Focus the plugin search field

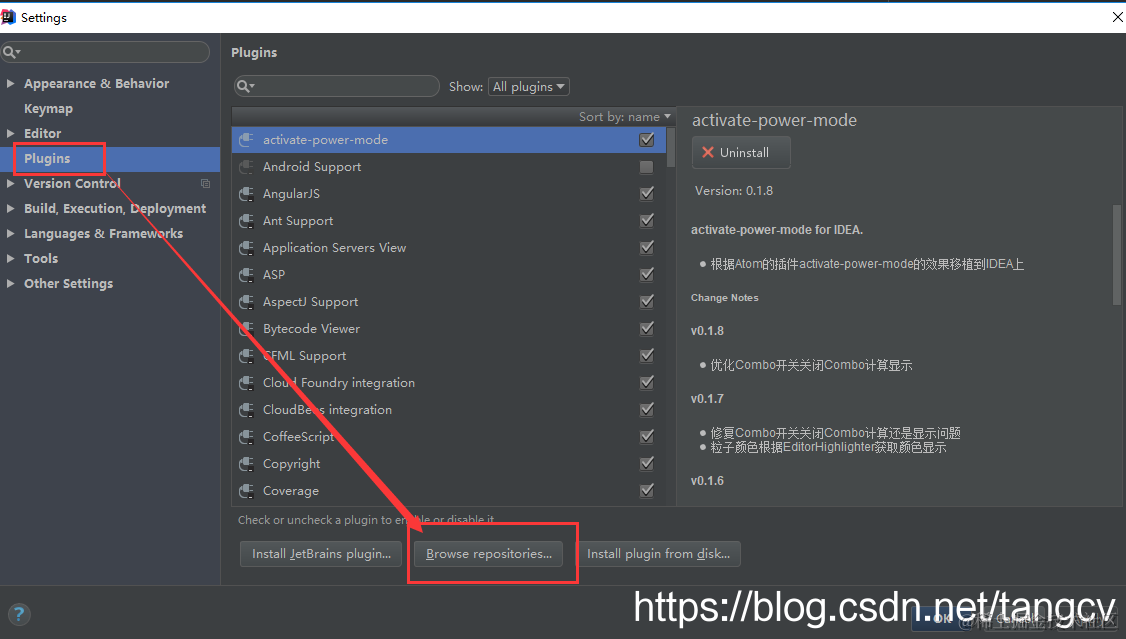point(337,86)
